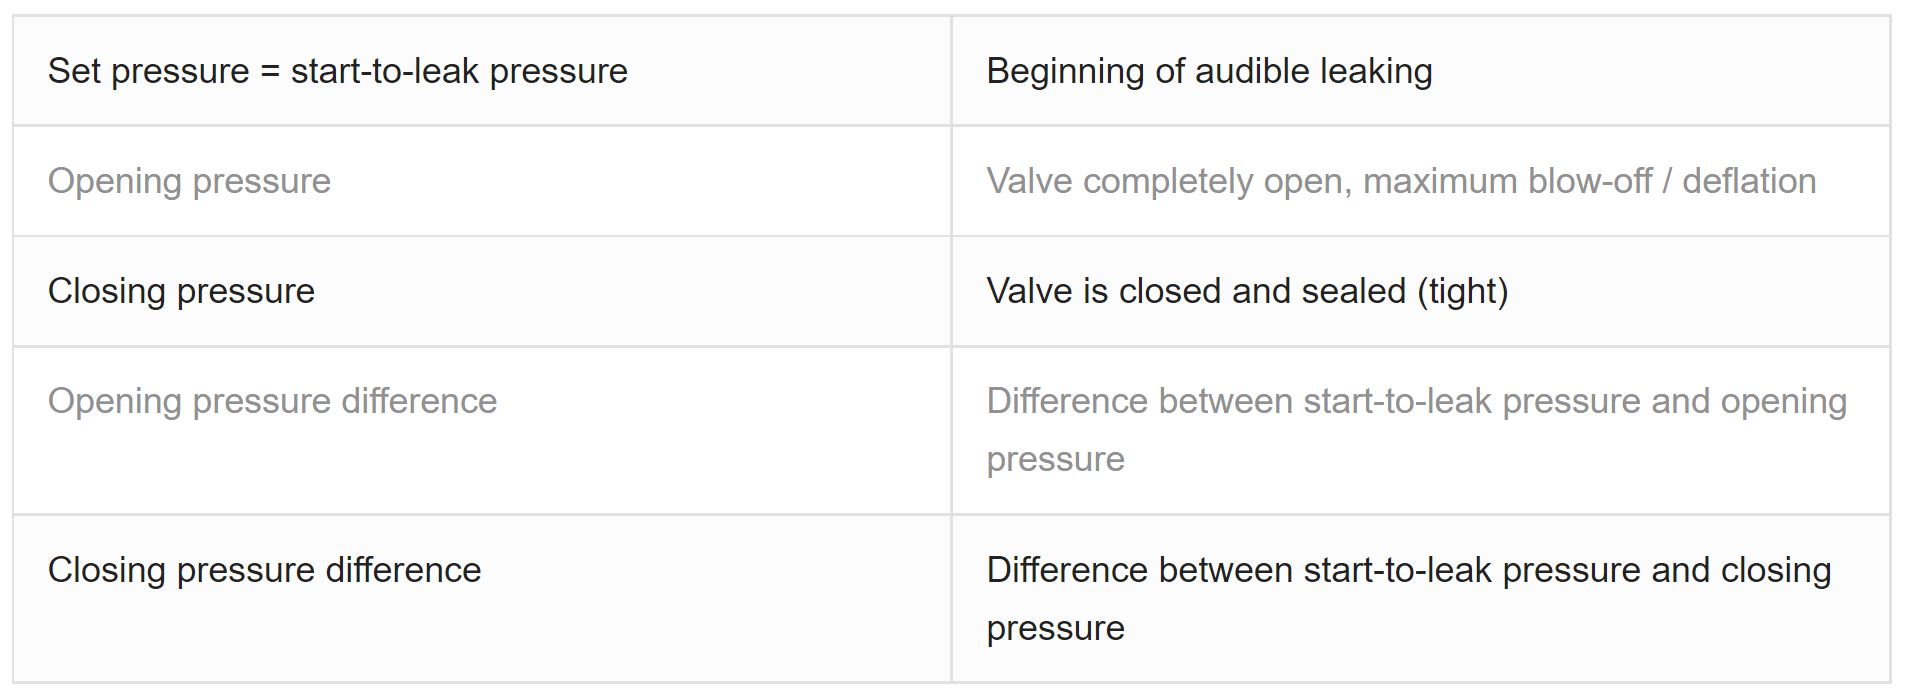Viewport: 1906px width, 697px height.
Task: Click the gray "Opening pressure" term cell
Action: (482, 181)
